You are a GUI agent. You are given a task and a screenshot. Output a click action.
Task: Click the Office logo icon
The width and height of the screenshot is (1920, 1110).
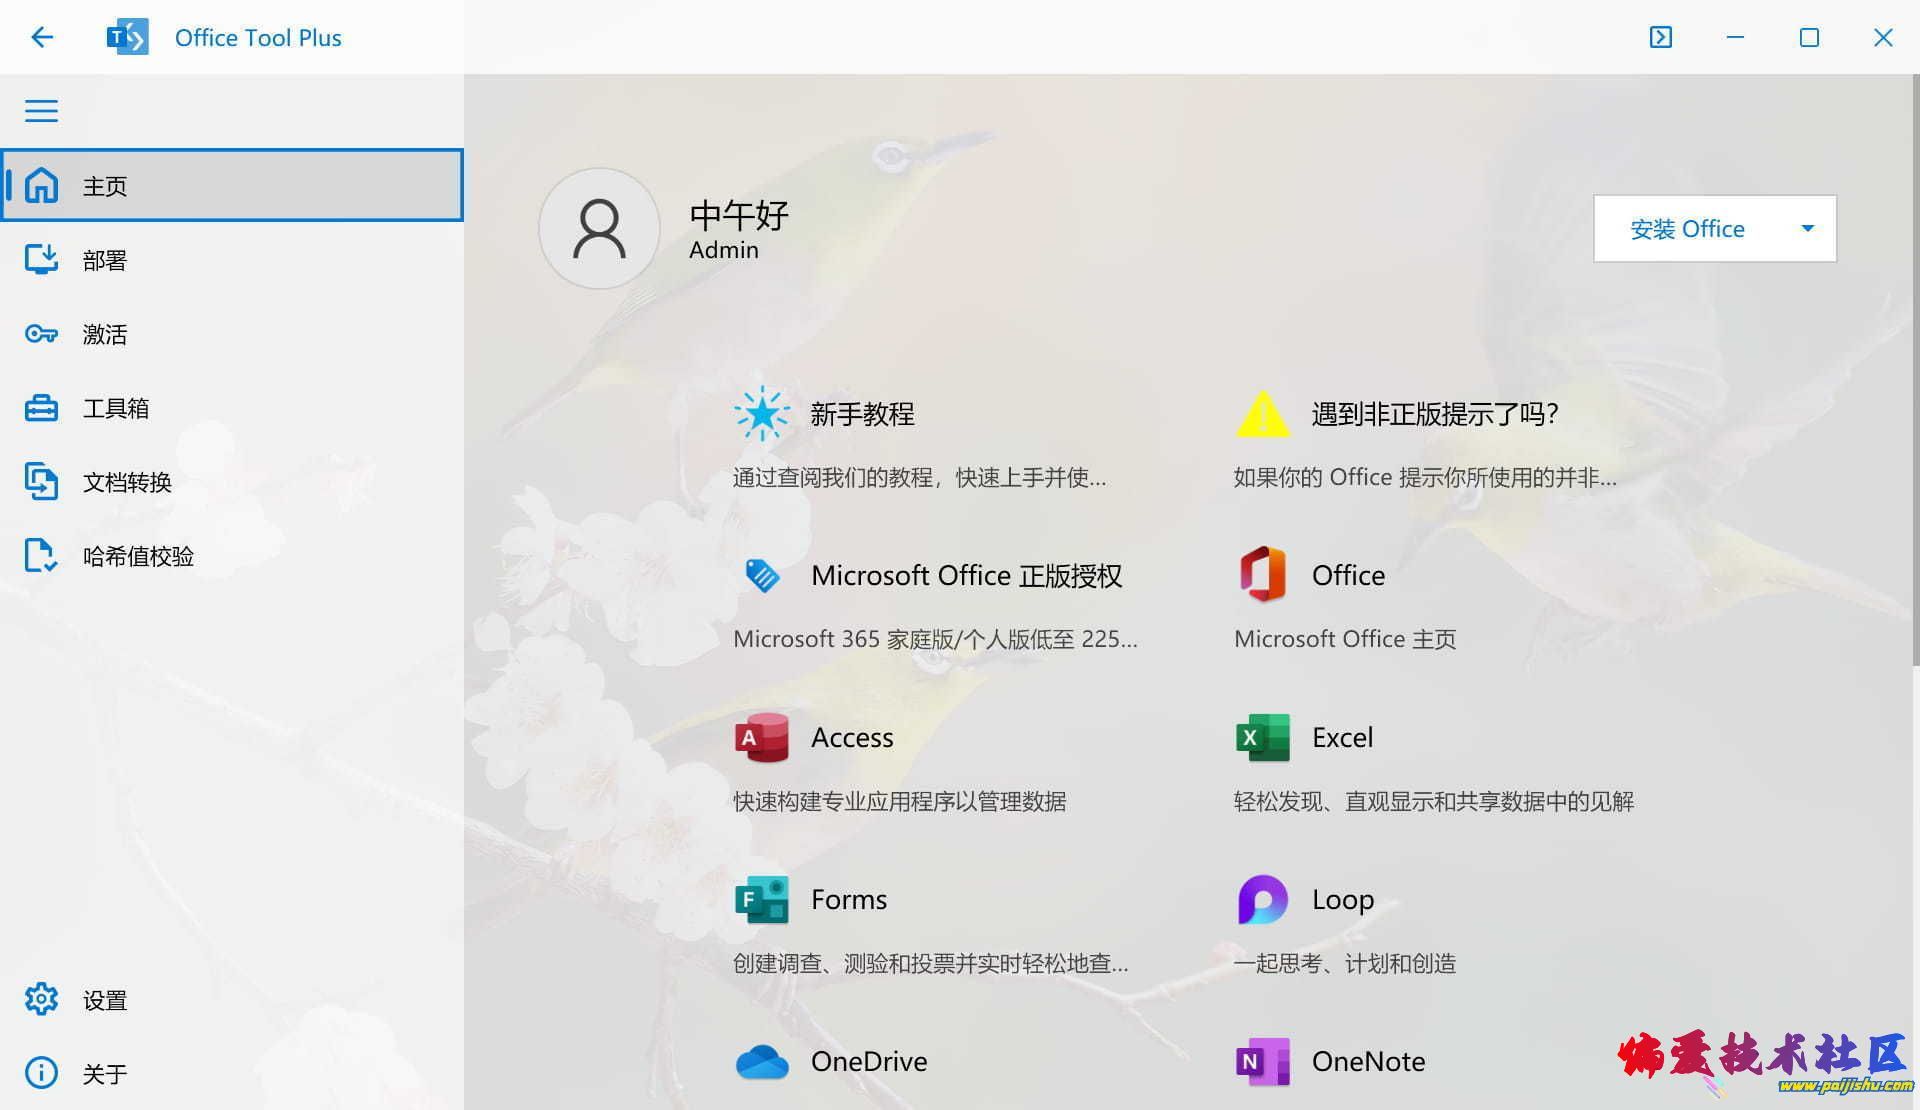(1263, 575)
